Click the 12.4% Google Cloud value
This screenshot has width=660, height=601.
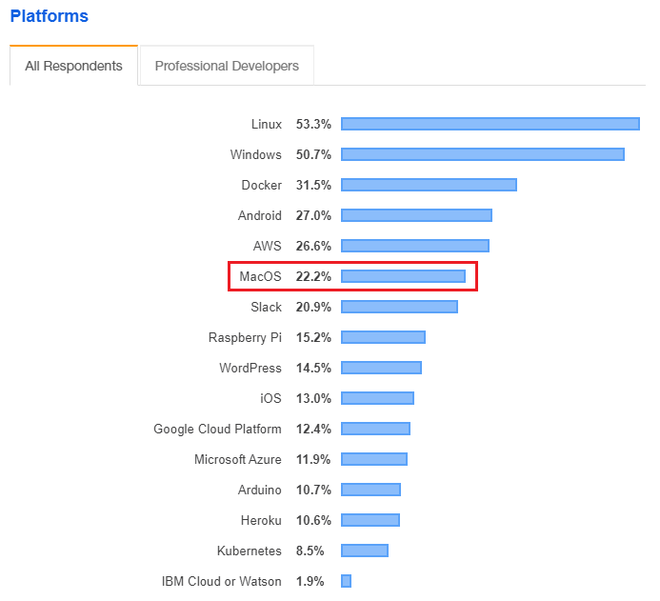[x=314, y=429]
